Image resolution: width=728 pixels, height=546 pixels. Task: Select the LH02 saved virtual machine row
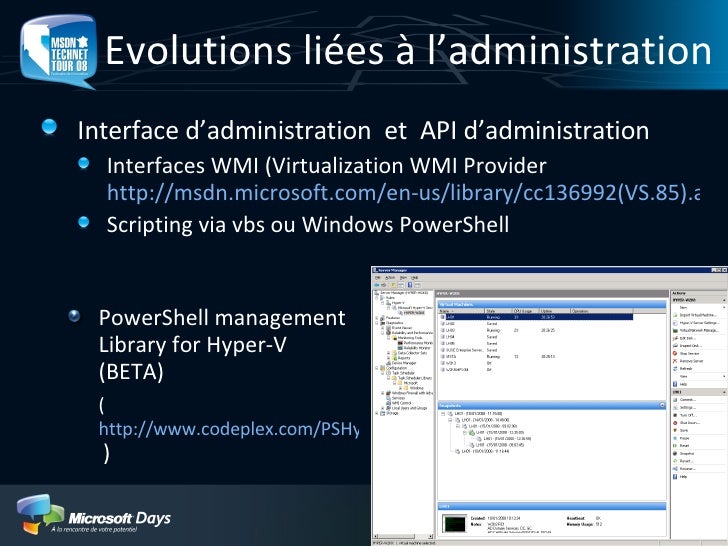pos(536,324)
